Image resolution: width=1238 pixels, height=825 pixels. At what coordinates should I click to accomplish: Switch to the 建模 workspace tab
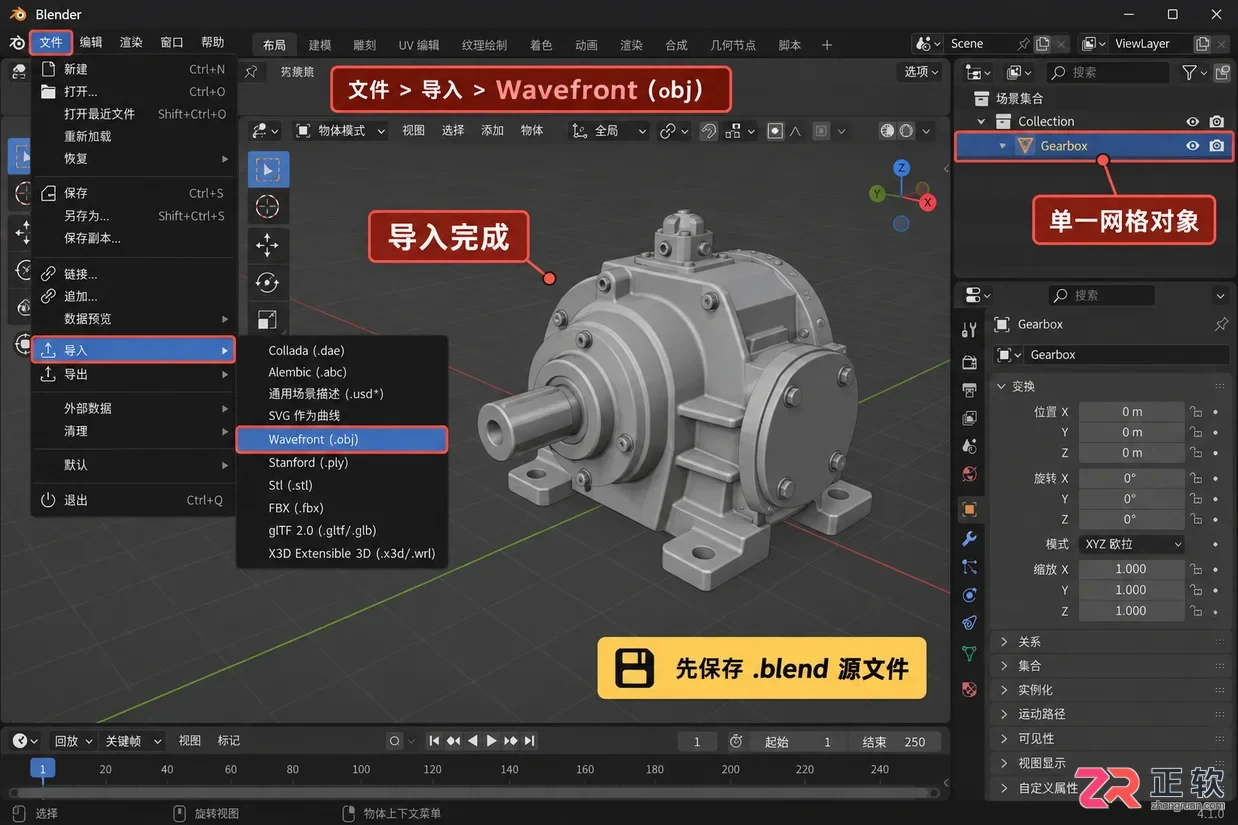tap(320, 45)
